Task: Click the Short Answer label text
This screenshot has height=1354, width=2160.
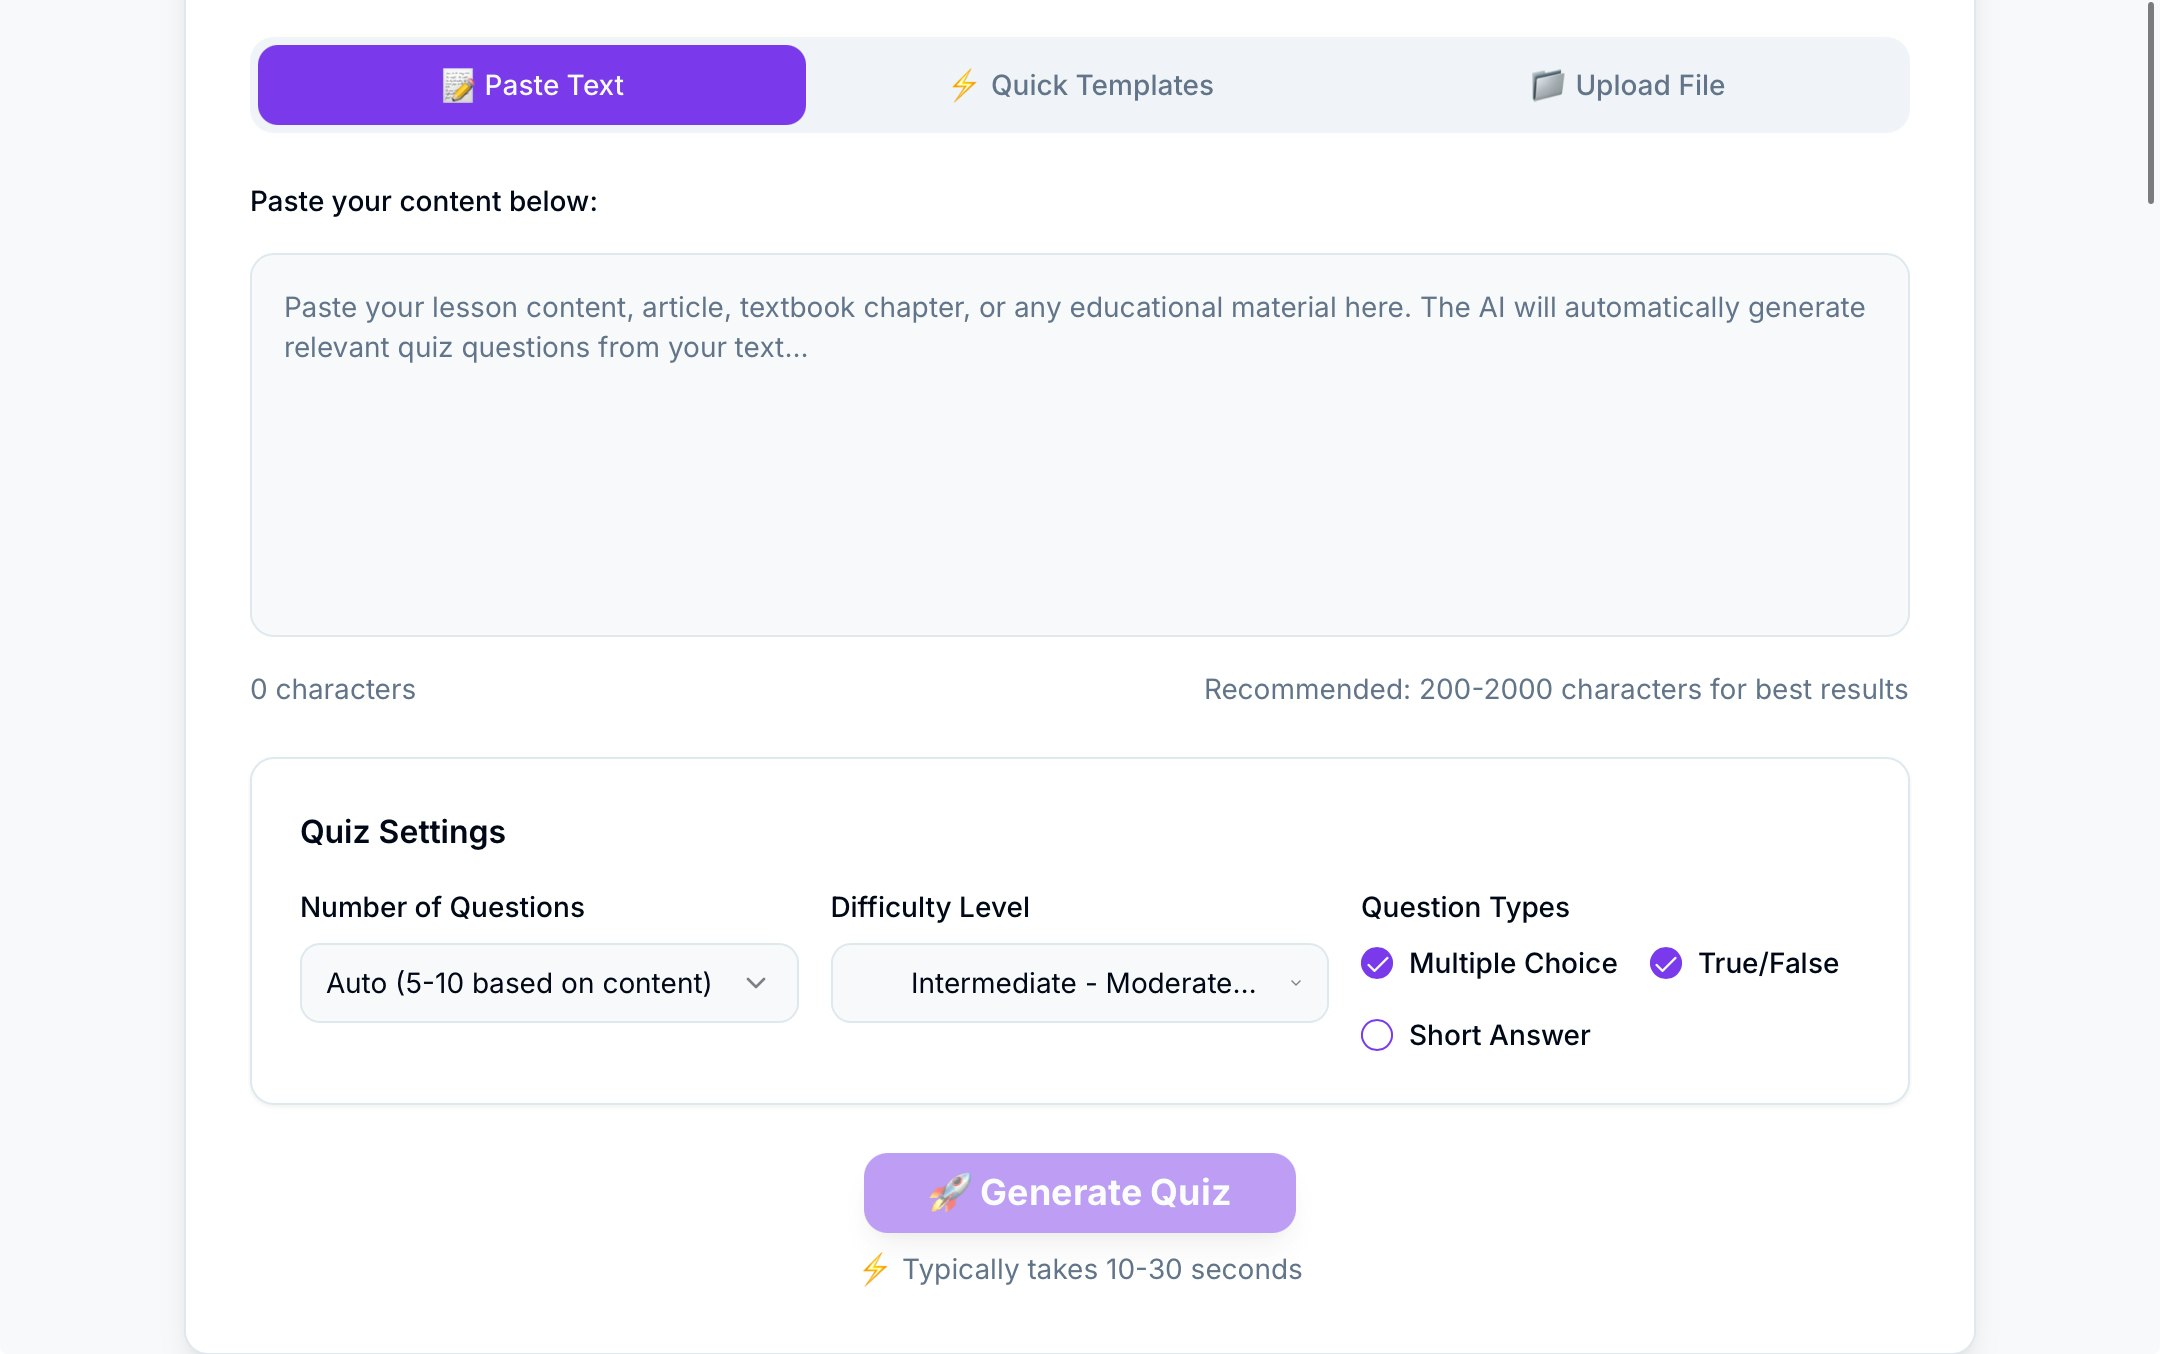Action: click(1499, 1035)
